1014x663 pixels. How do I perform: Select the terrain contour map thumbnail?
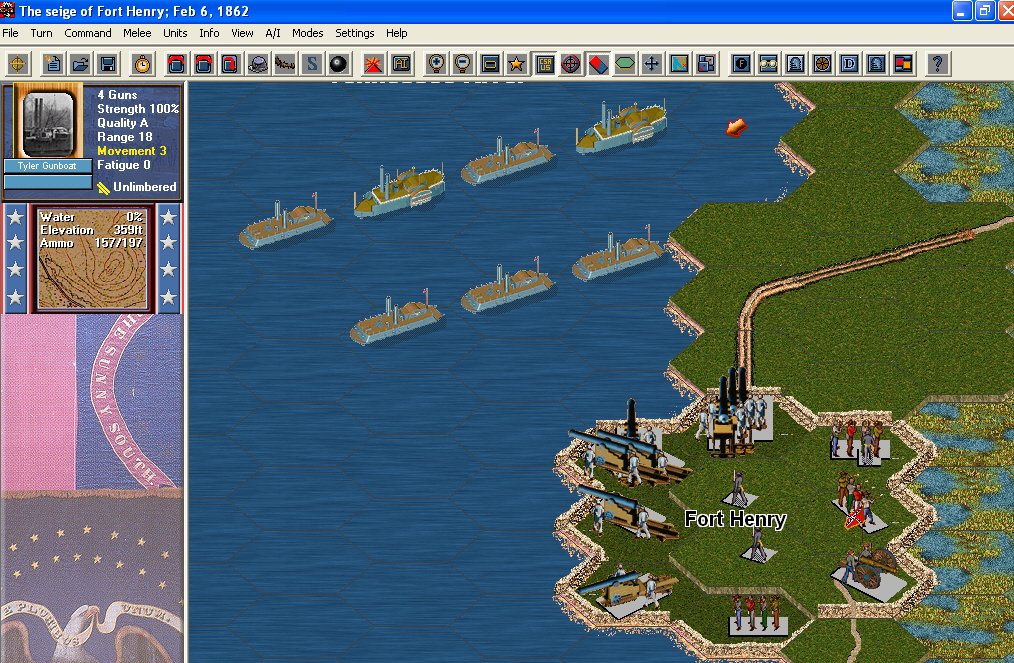coord(93,257)
